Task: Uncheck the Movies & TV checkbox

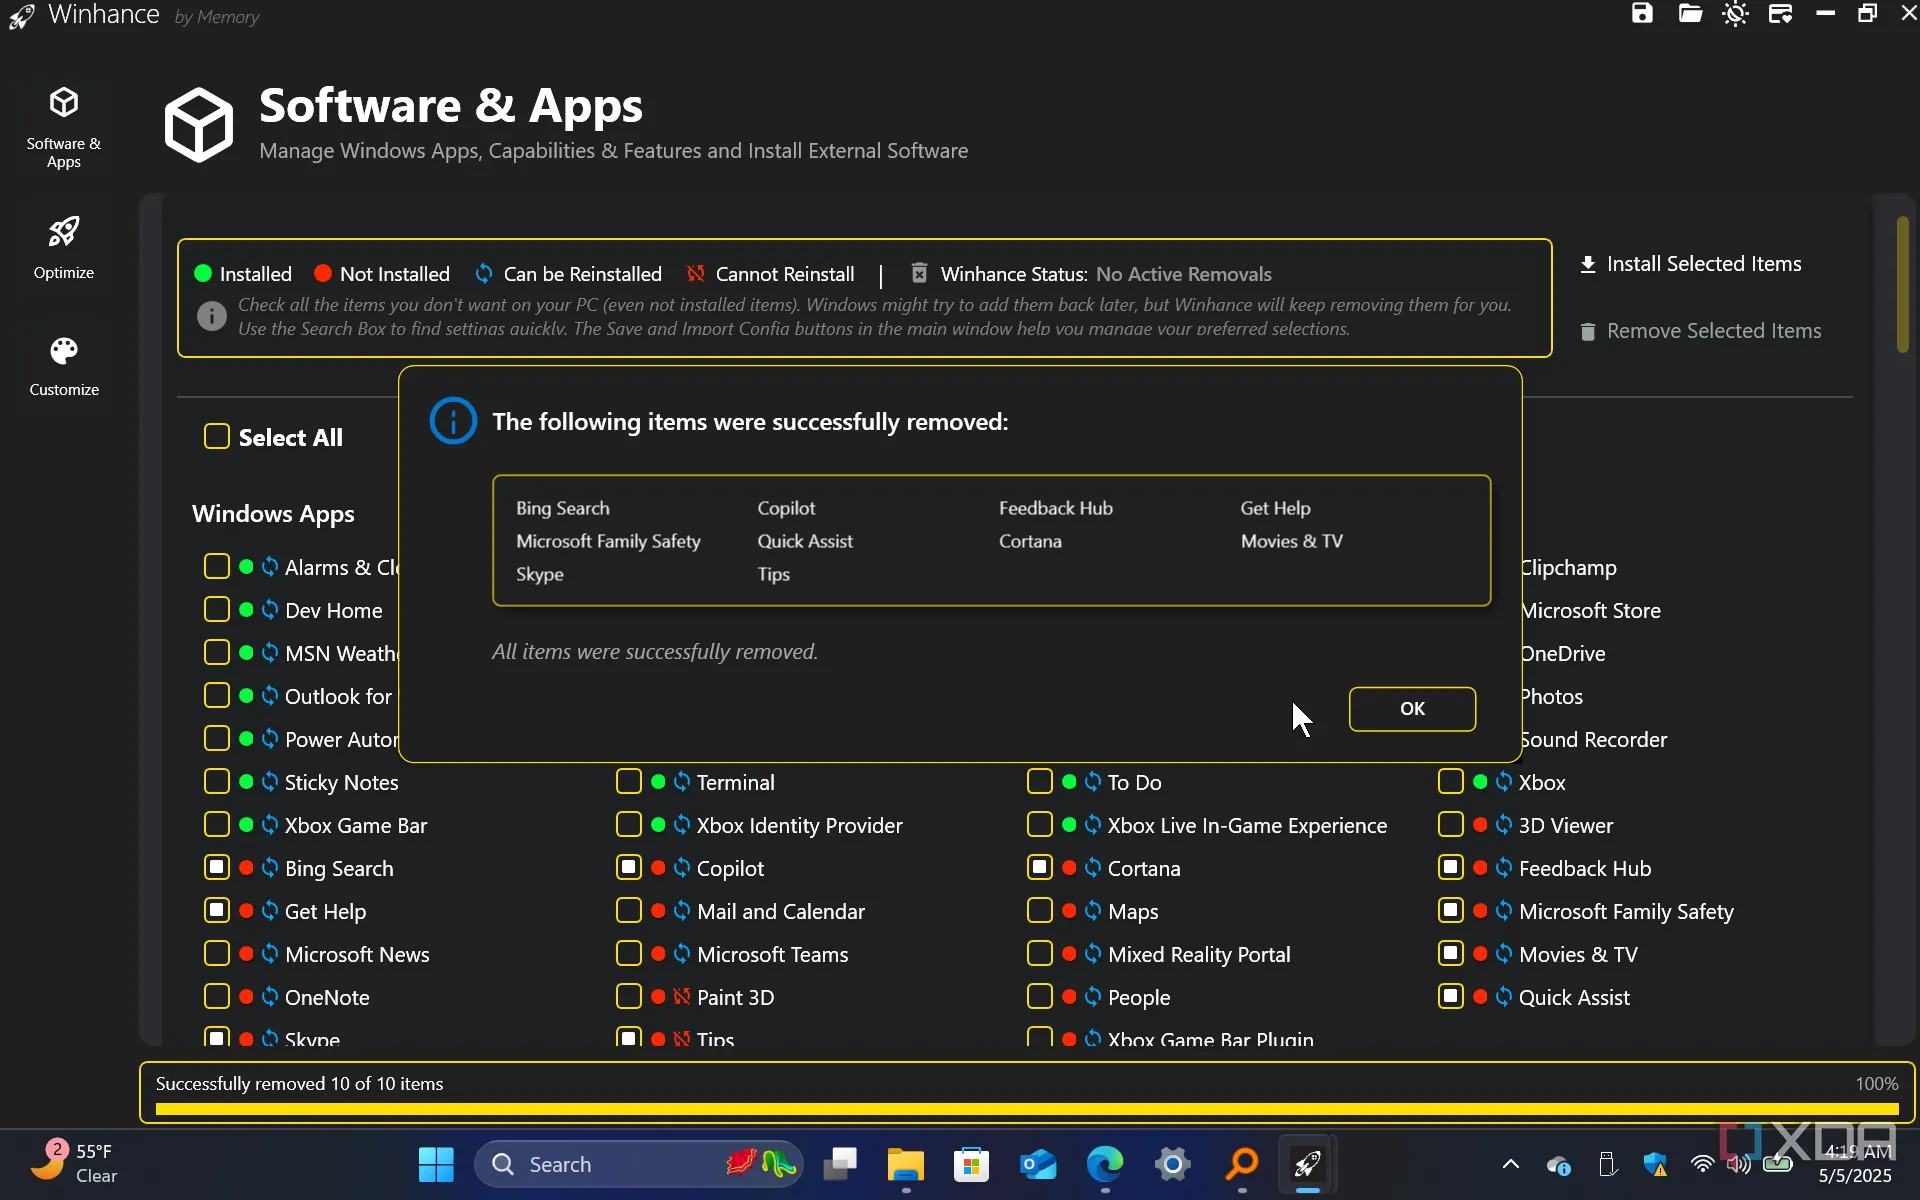Action: coord(1451,954)
